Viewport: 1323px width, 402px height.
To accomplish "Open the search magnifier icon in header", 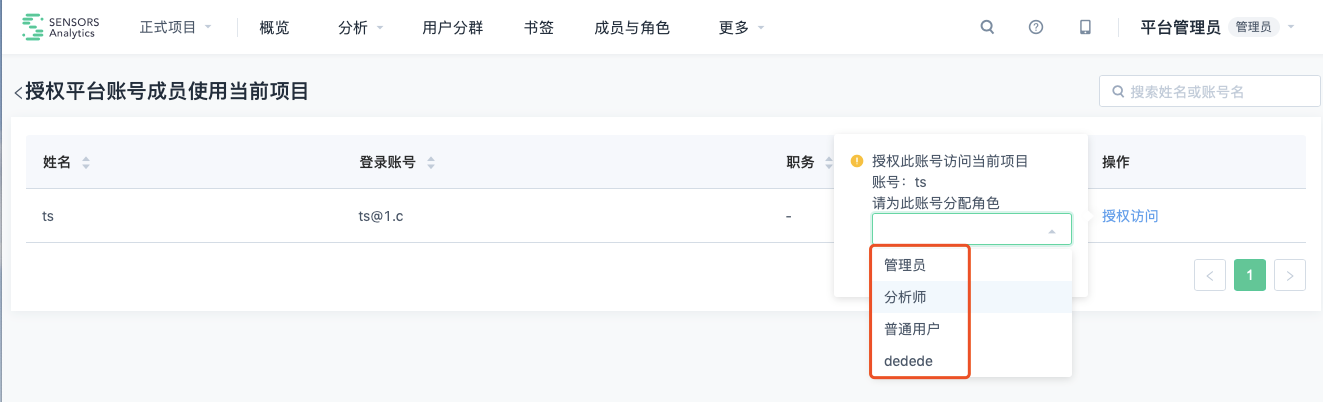I will coord(987,27).
